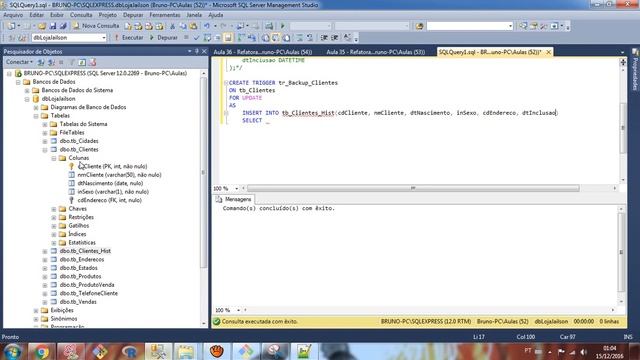Click the Cancel executing query stop icon

(186, 38)
